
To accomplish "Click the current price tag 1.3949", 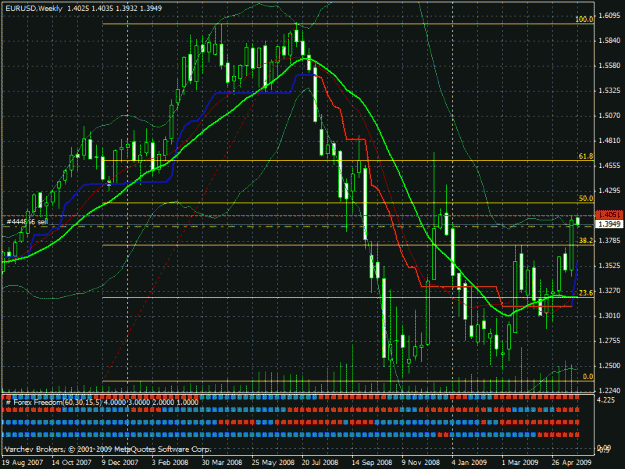I will 609,224.
